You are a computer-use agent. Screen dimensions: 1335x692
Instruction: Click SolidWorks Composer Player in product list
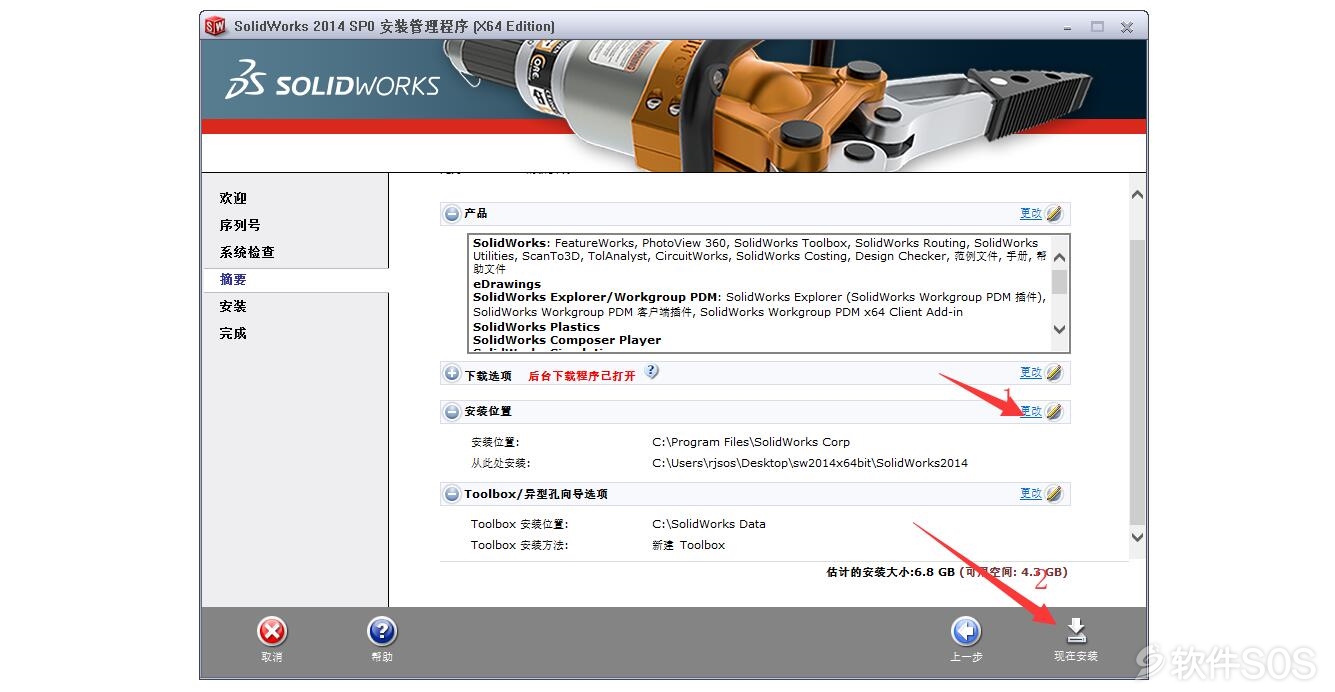pos(567,340)
